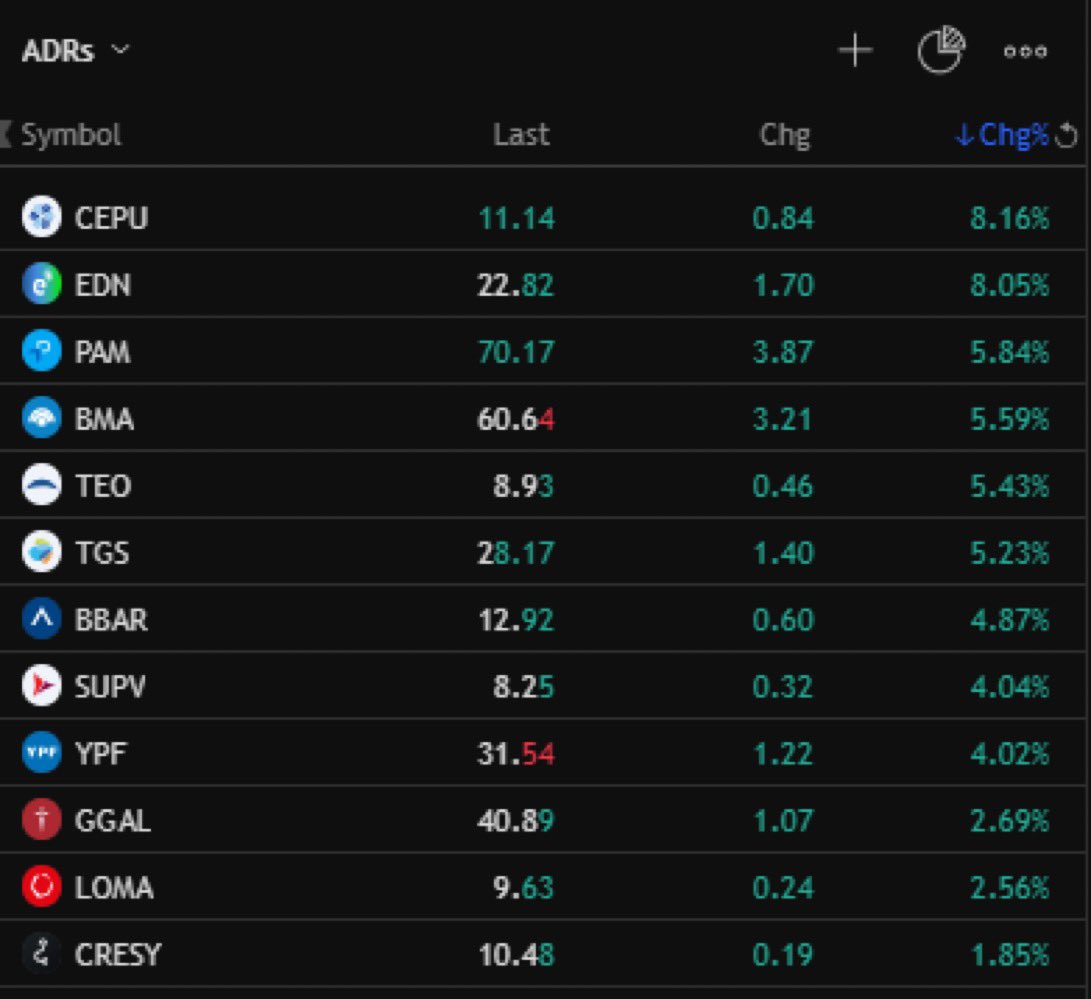
Task: Click the EDN logo icon
Action: [42, 284]
